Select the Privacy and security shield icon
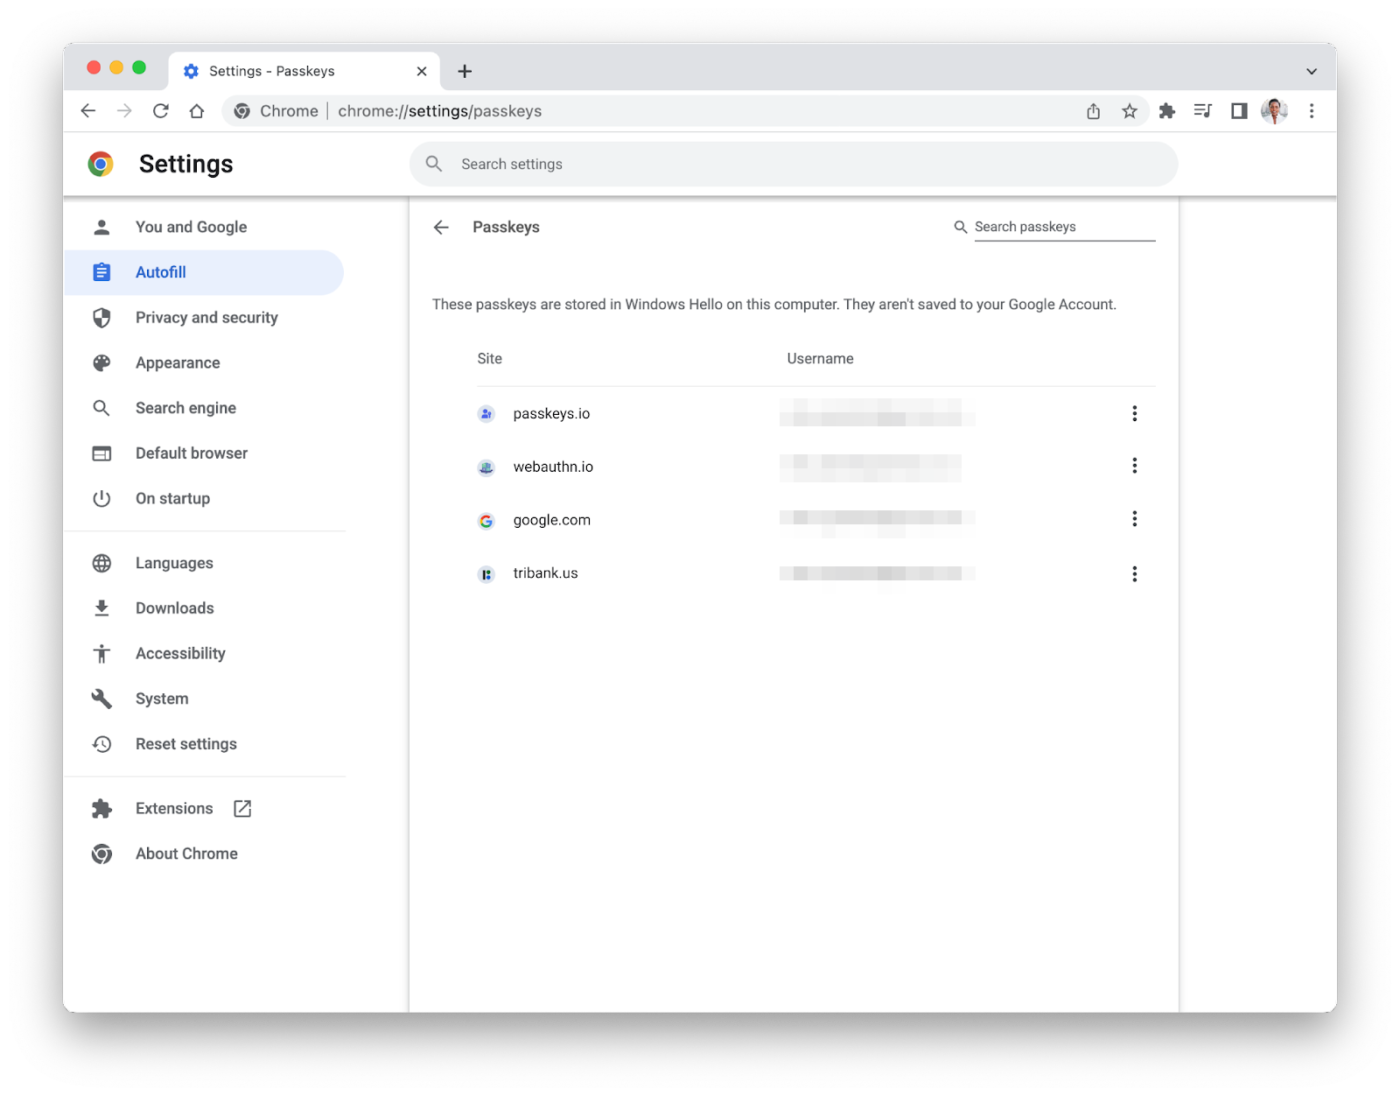This screenshot has width=1400, height=1096. (102, 317)
